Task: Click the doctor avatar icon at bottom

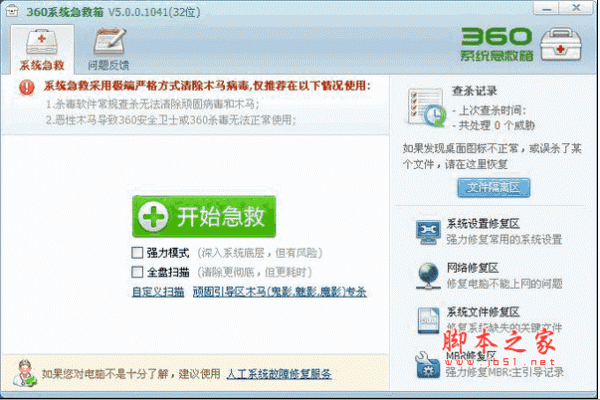Action: 24,373
